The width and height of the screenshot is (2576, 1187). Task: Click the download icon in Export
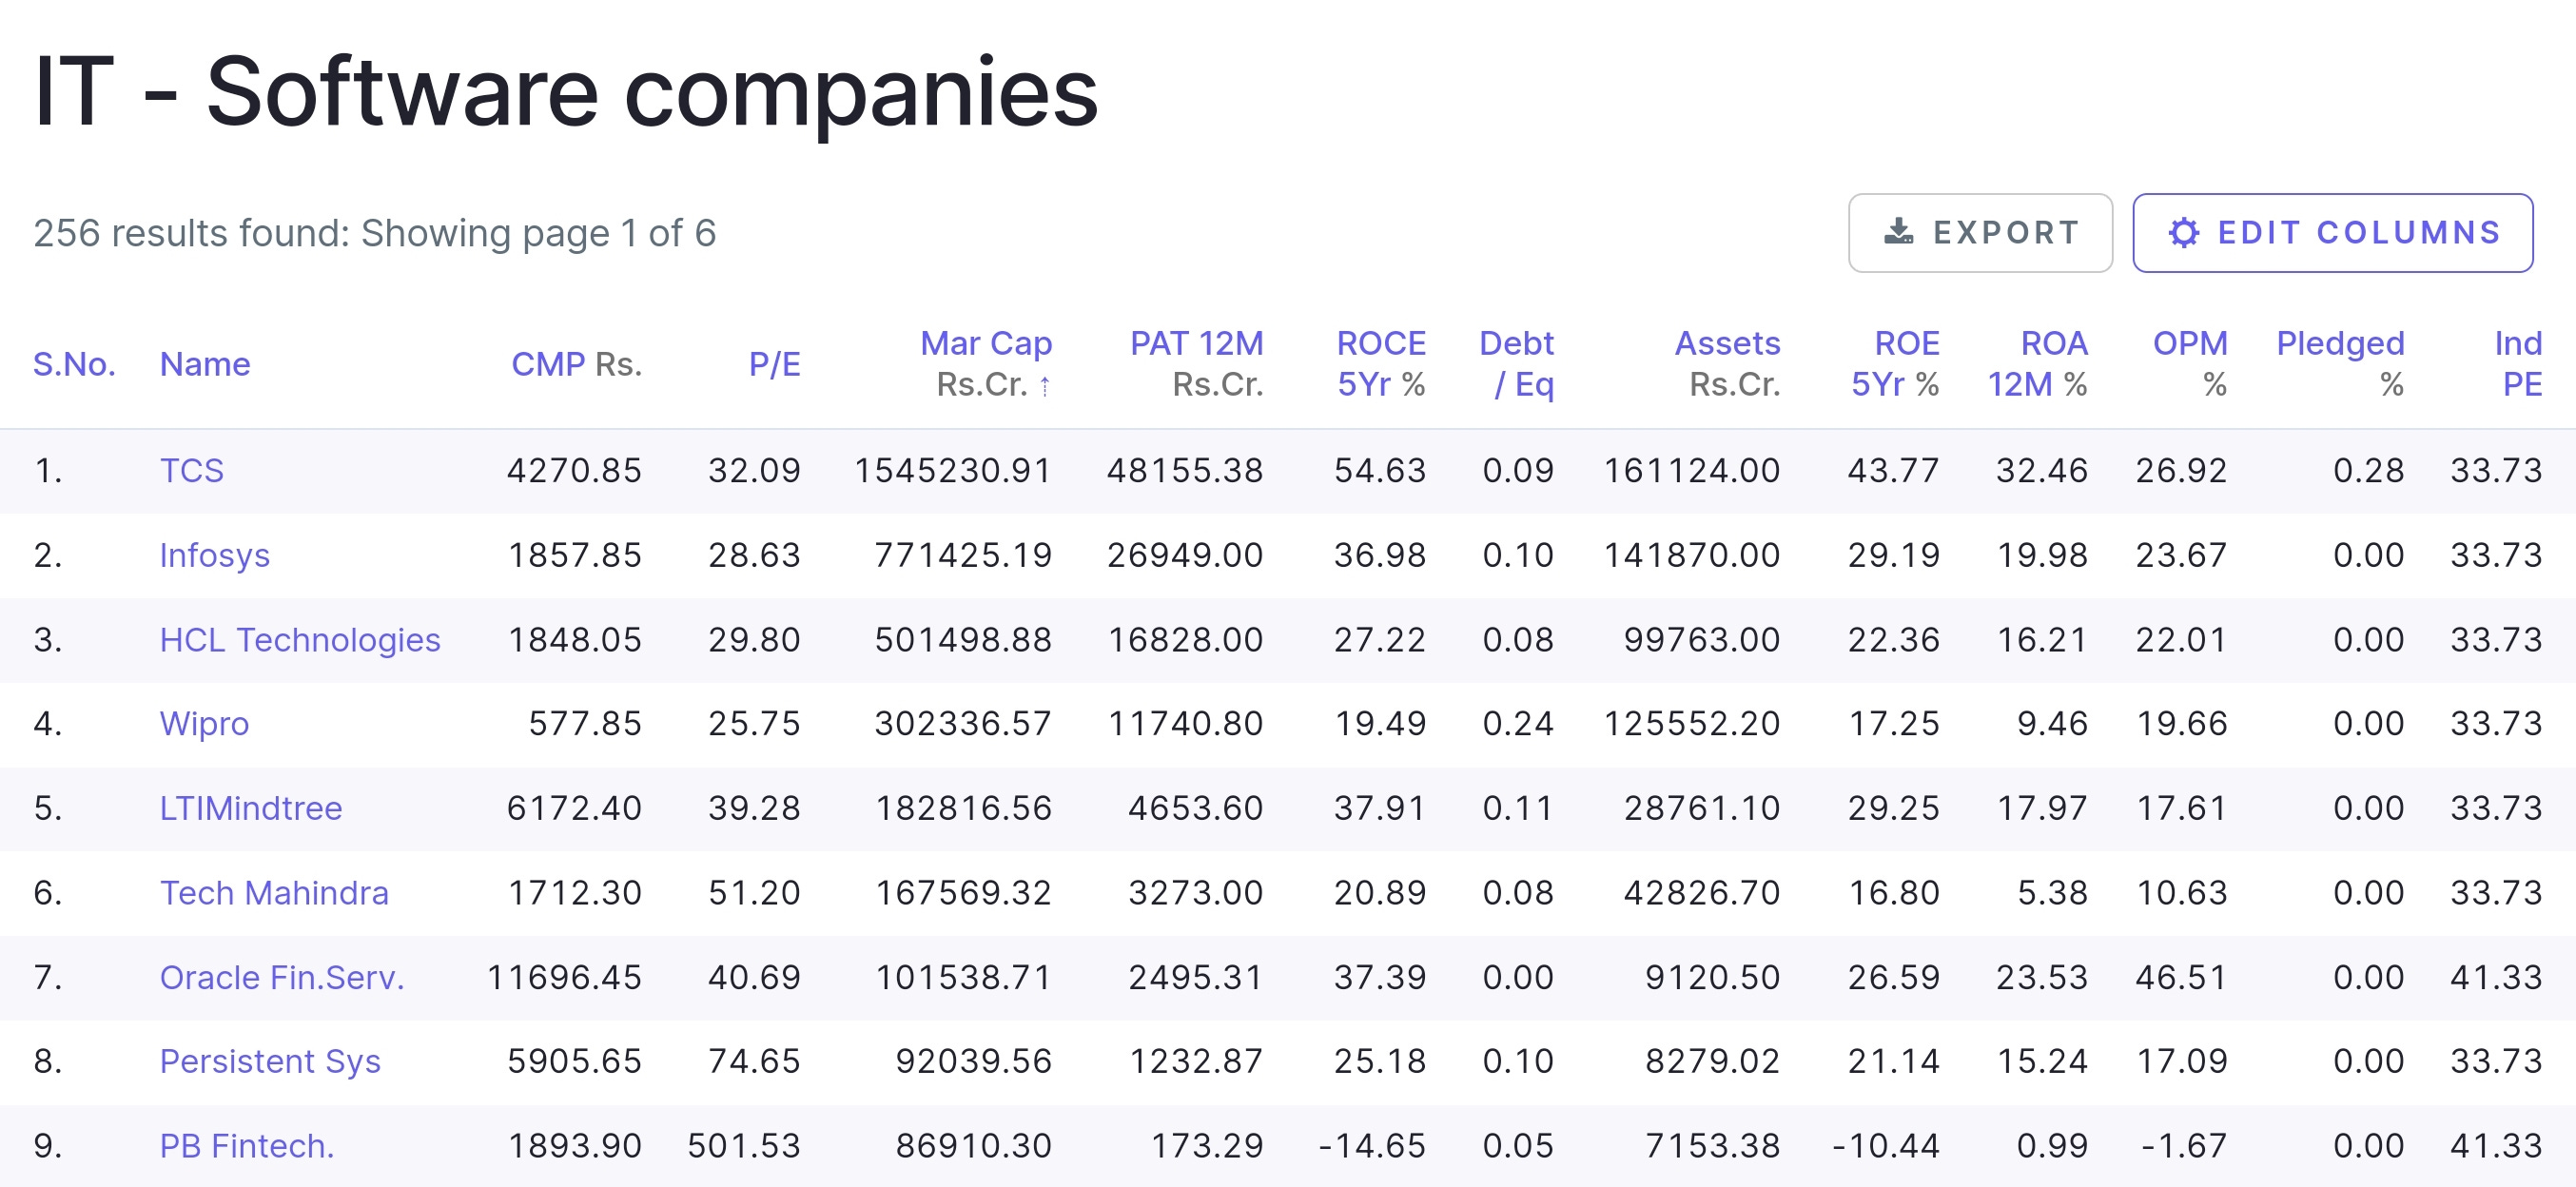1898,232
